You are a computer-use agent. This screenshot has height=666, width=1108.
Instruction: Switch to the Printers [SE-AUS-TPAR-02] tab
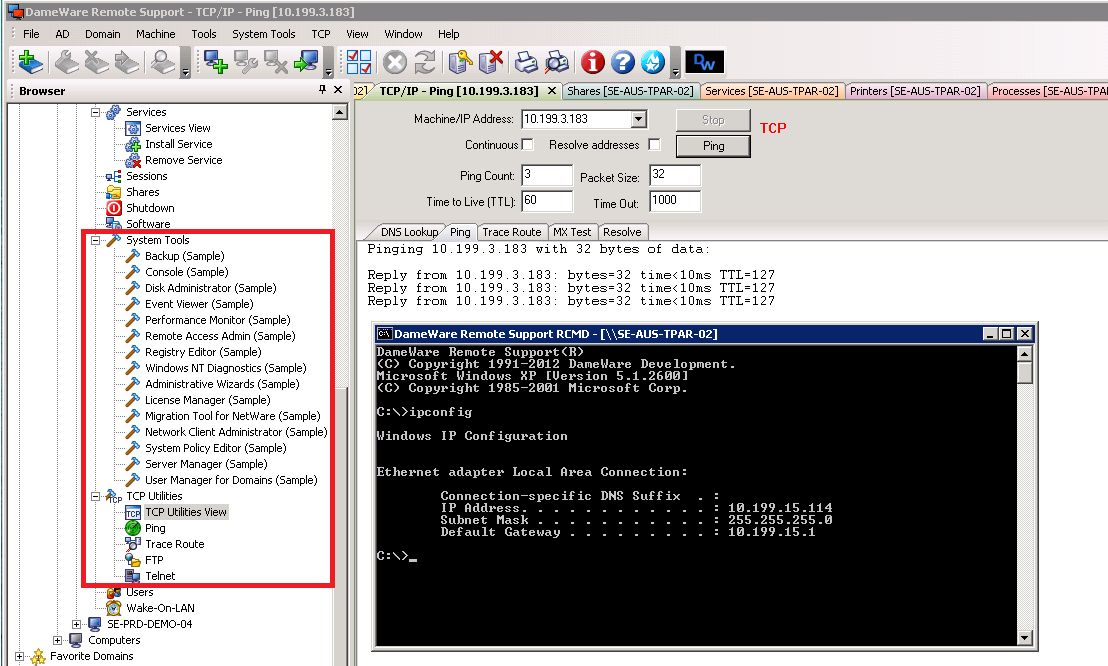click(x=915, y=91)
